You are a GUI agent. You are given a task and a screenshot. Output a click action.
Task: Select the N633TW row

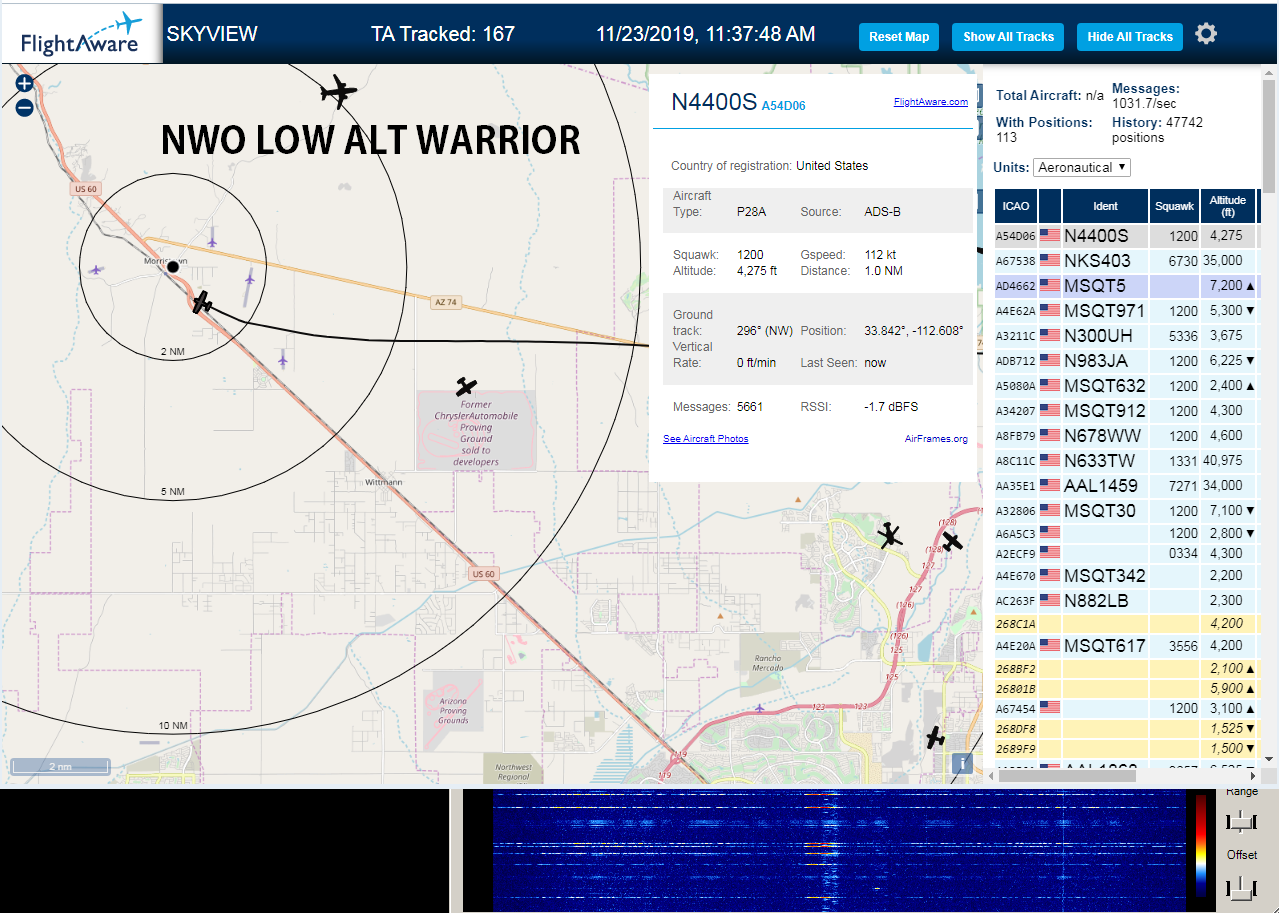[x=1126, y=460]
